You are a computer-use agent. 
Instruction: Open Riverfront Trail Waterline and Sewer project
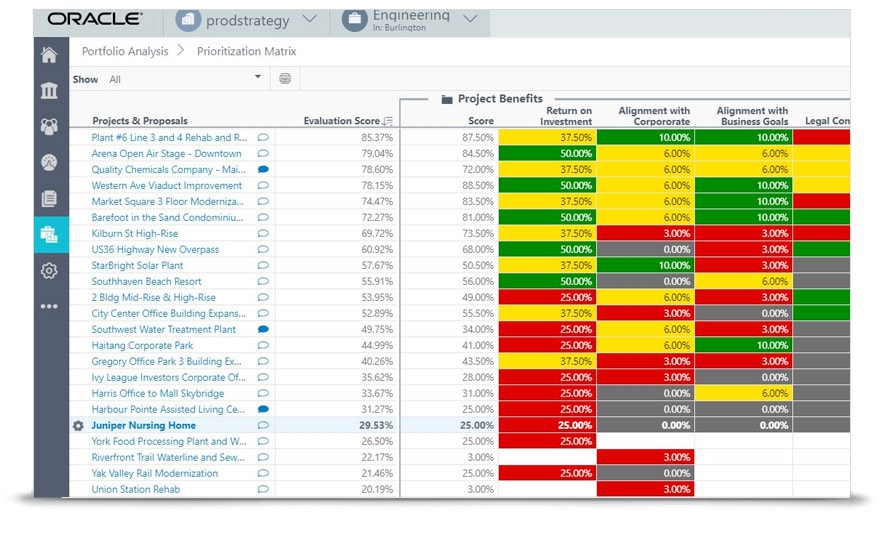[168, 458]
